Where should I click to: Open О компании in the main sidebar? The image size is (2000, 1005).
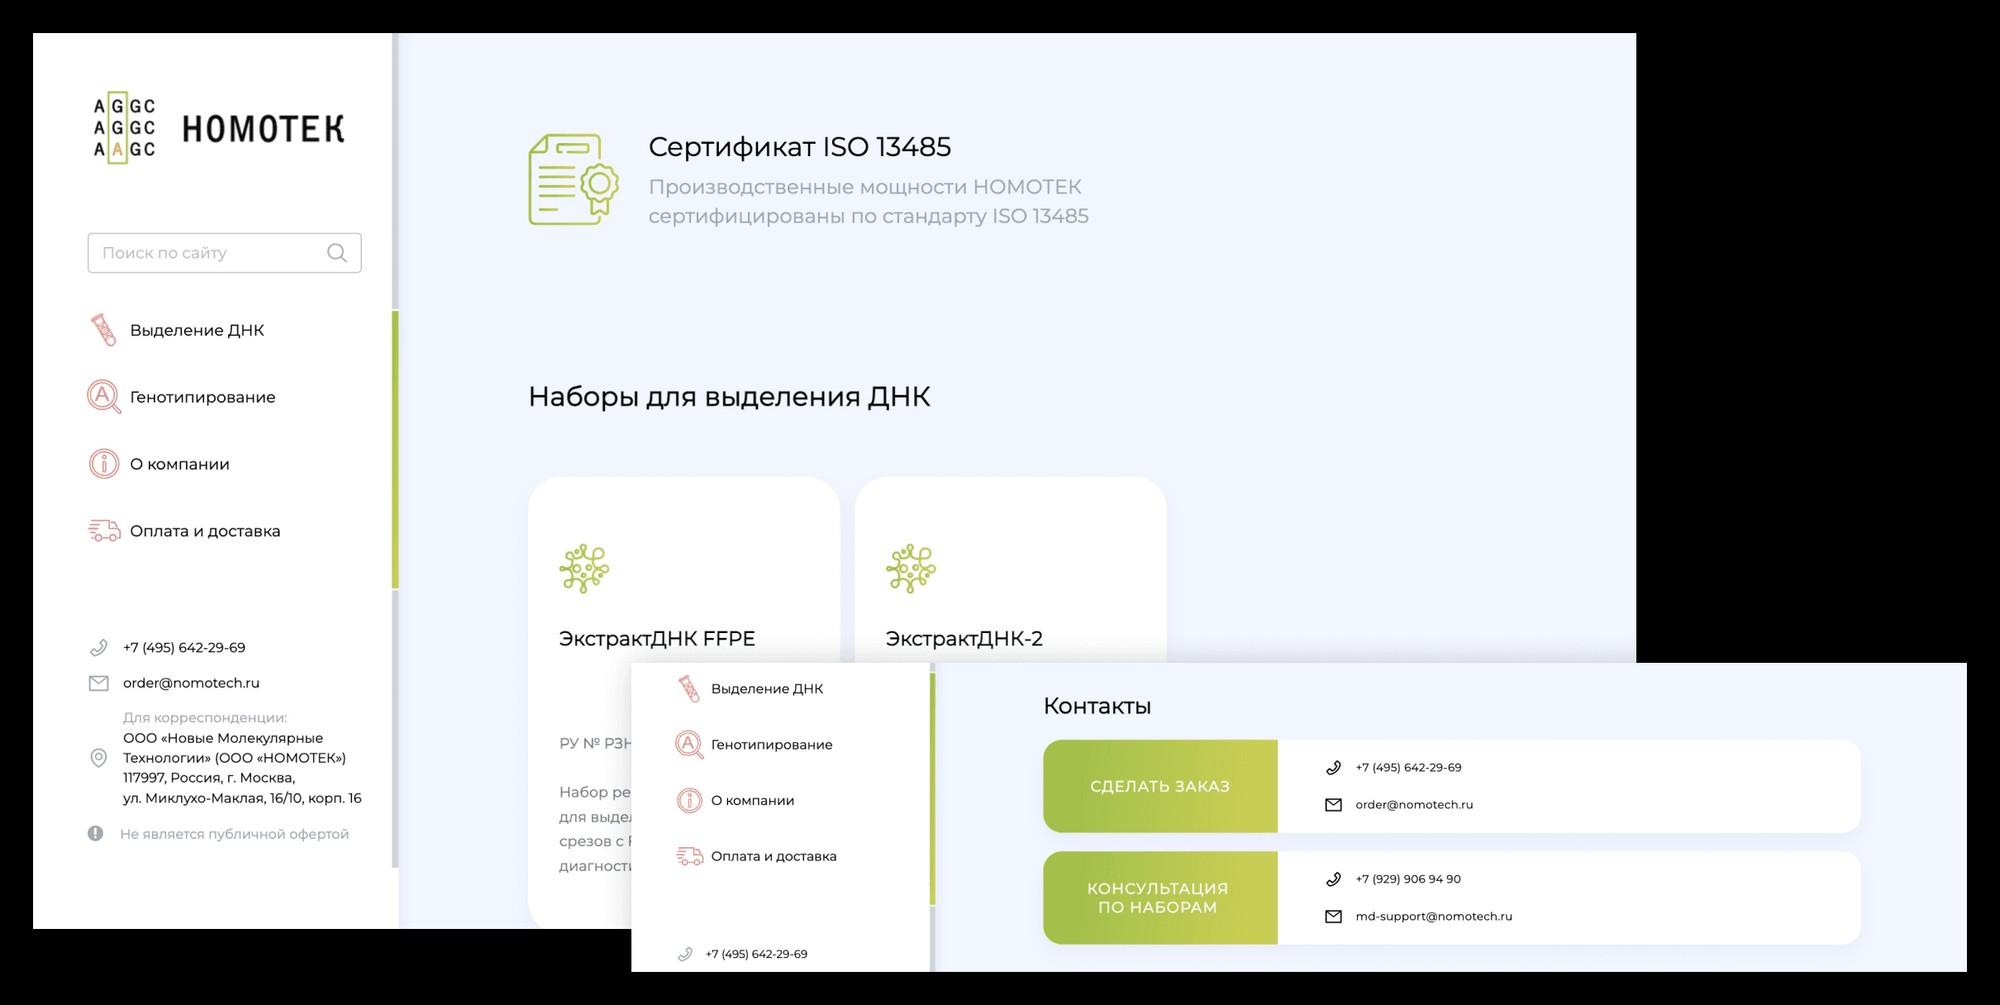pos(180,464)
